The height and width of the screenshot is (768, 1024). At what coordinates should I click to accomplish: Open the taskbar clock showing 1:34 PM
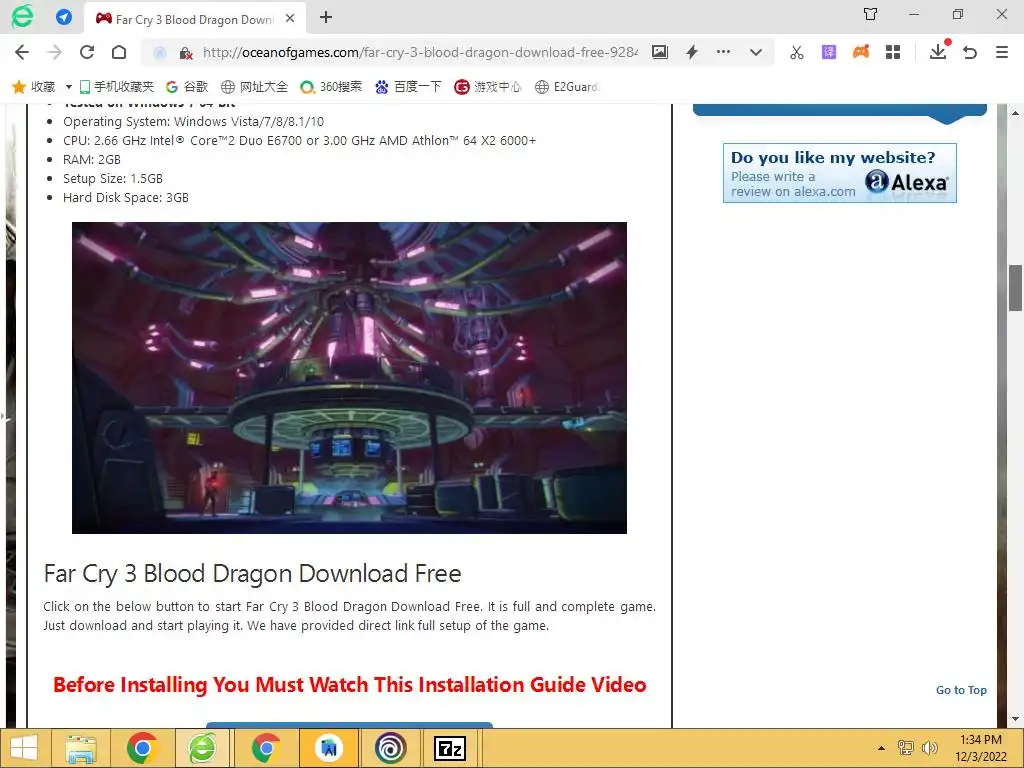980,748
